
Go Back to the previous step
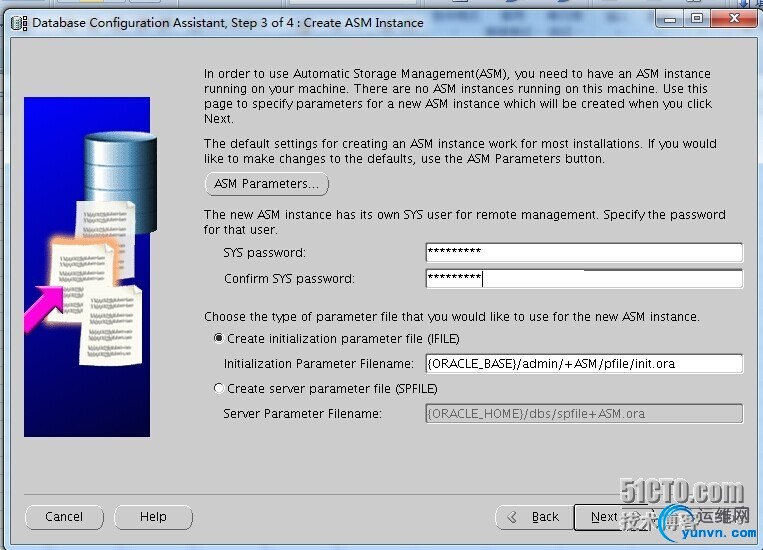click(x=535, y=517)
